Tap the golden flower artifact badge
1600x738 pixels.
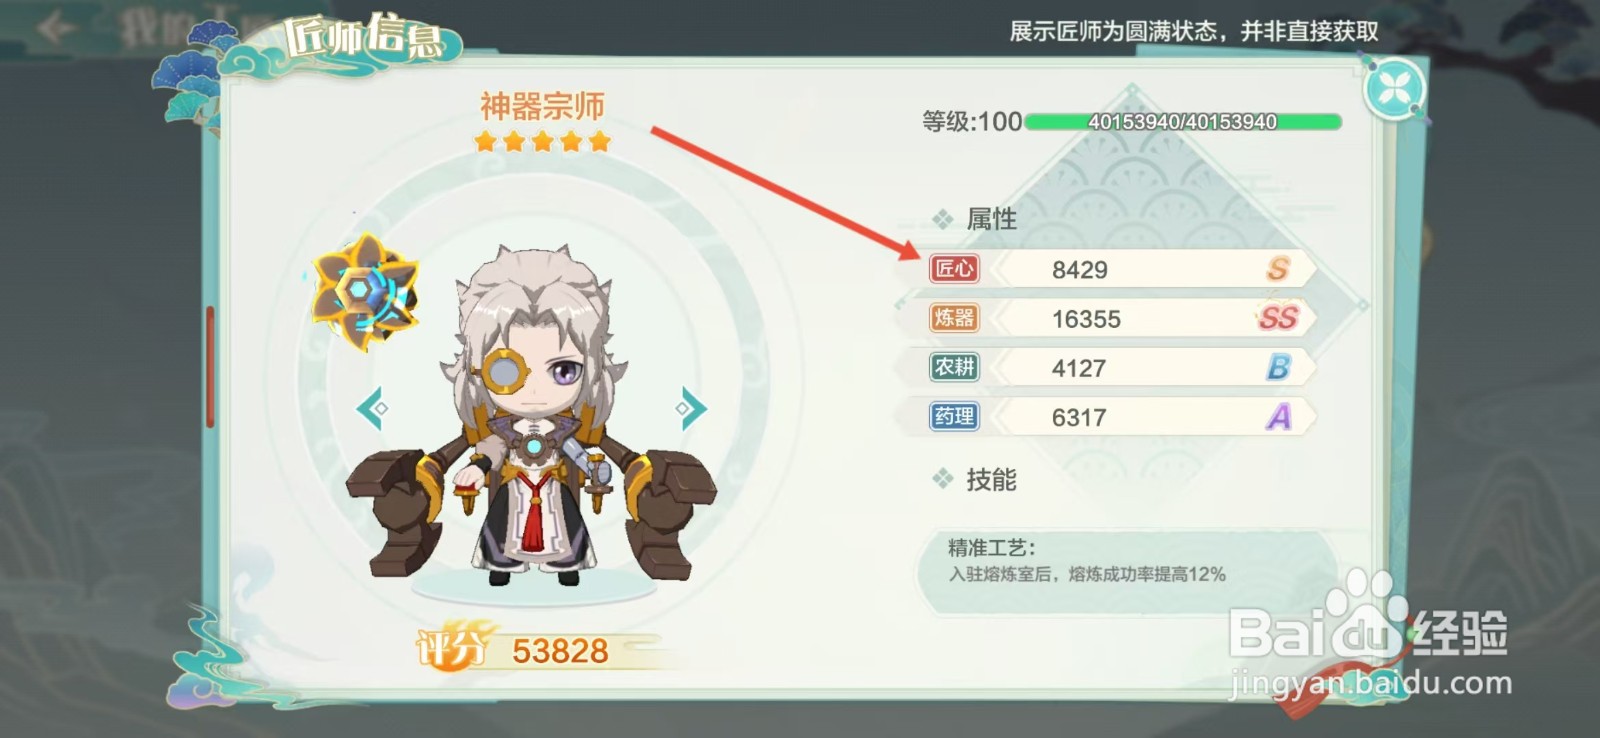click(365, 292)
